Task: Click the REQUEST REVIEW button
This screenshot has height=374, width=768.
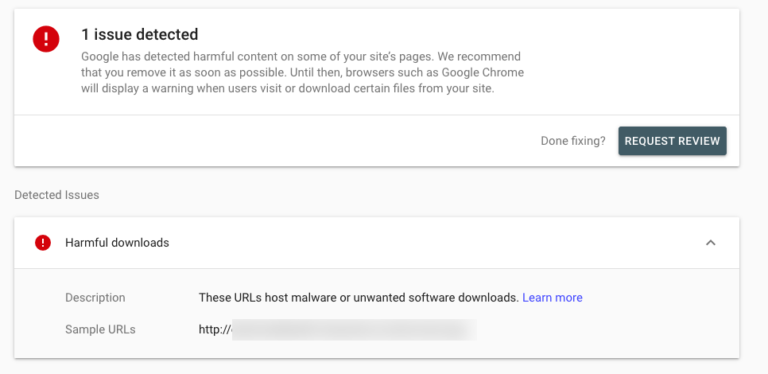Action: click(672, 141)
